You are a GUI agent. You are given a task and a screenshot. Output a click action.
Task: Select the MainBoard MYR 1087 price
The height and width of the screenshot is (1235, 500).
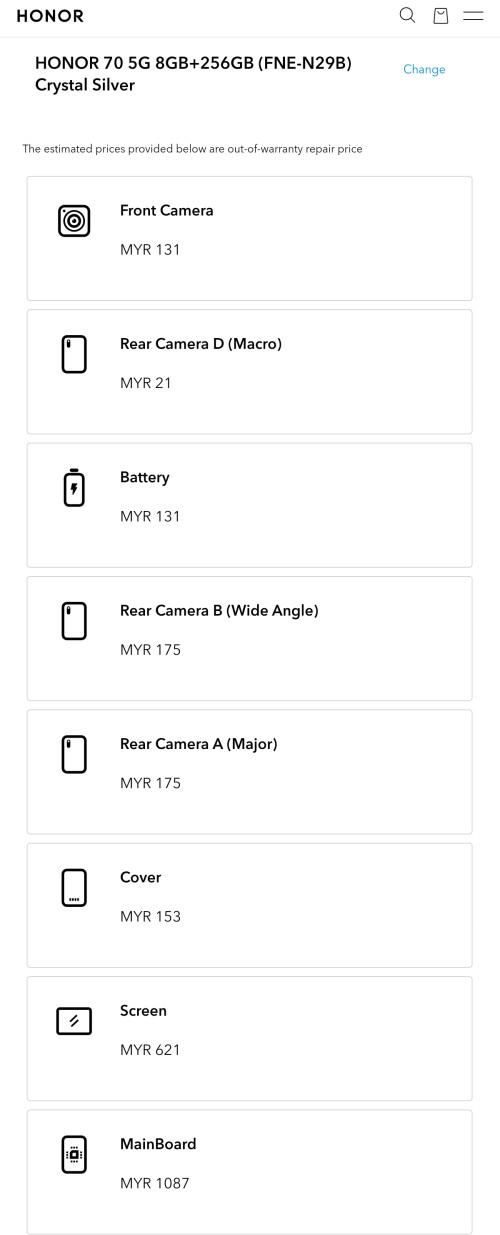[154, 1183]
